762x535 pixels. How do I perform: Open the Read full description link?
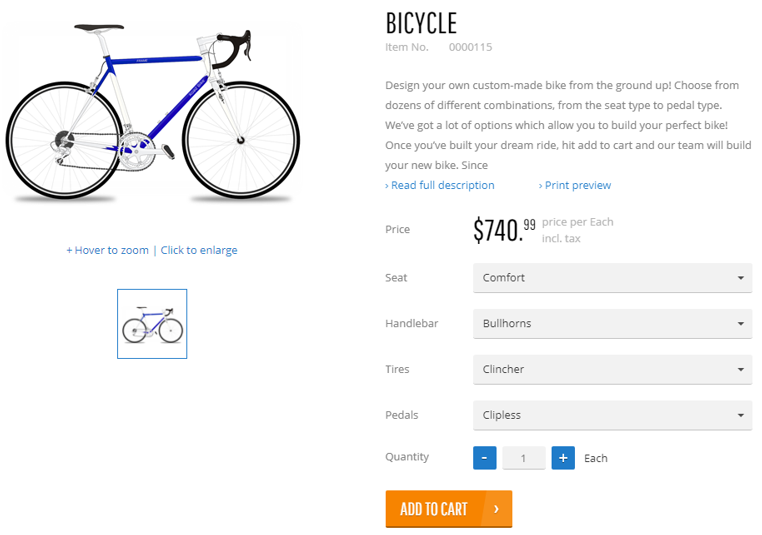(440, 185)
